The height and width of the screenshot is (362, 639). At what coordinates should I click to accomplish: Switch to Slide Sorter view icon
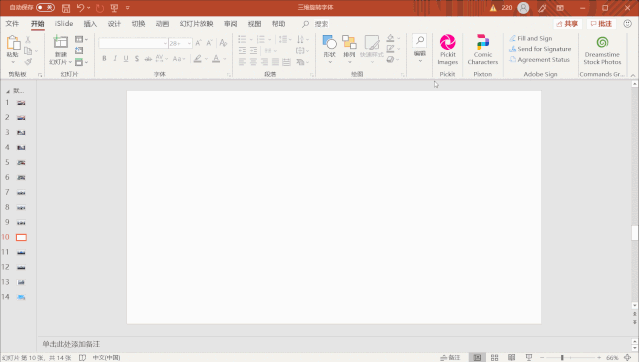[x=494, y=358]
